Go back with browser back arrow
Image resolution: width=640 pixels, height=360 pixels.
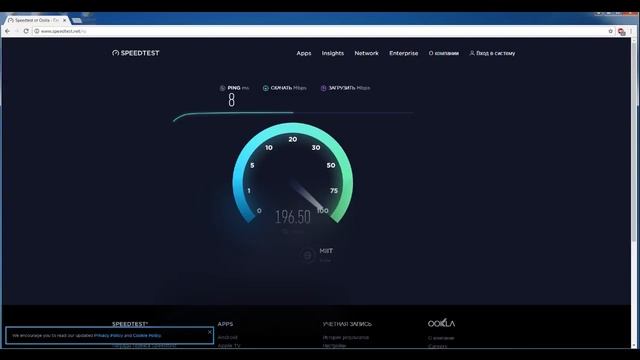(x=7, y=31)
